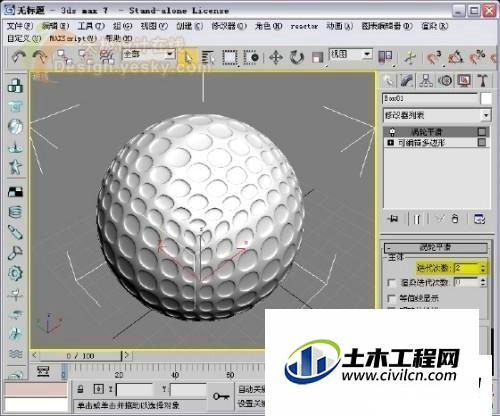Image resolution: width=500 pixels, height=416 pixels.
Task: Switch to the Utilities hammer tab
Action: [x=483, y=81]
